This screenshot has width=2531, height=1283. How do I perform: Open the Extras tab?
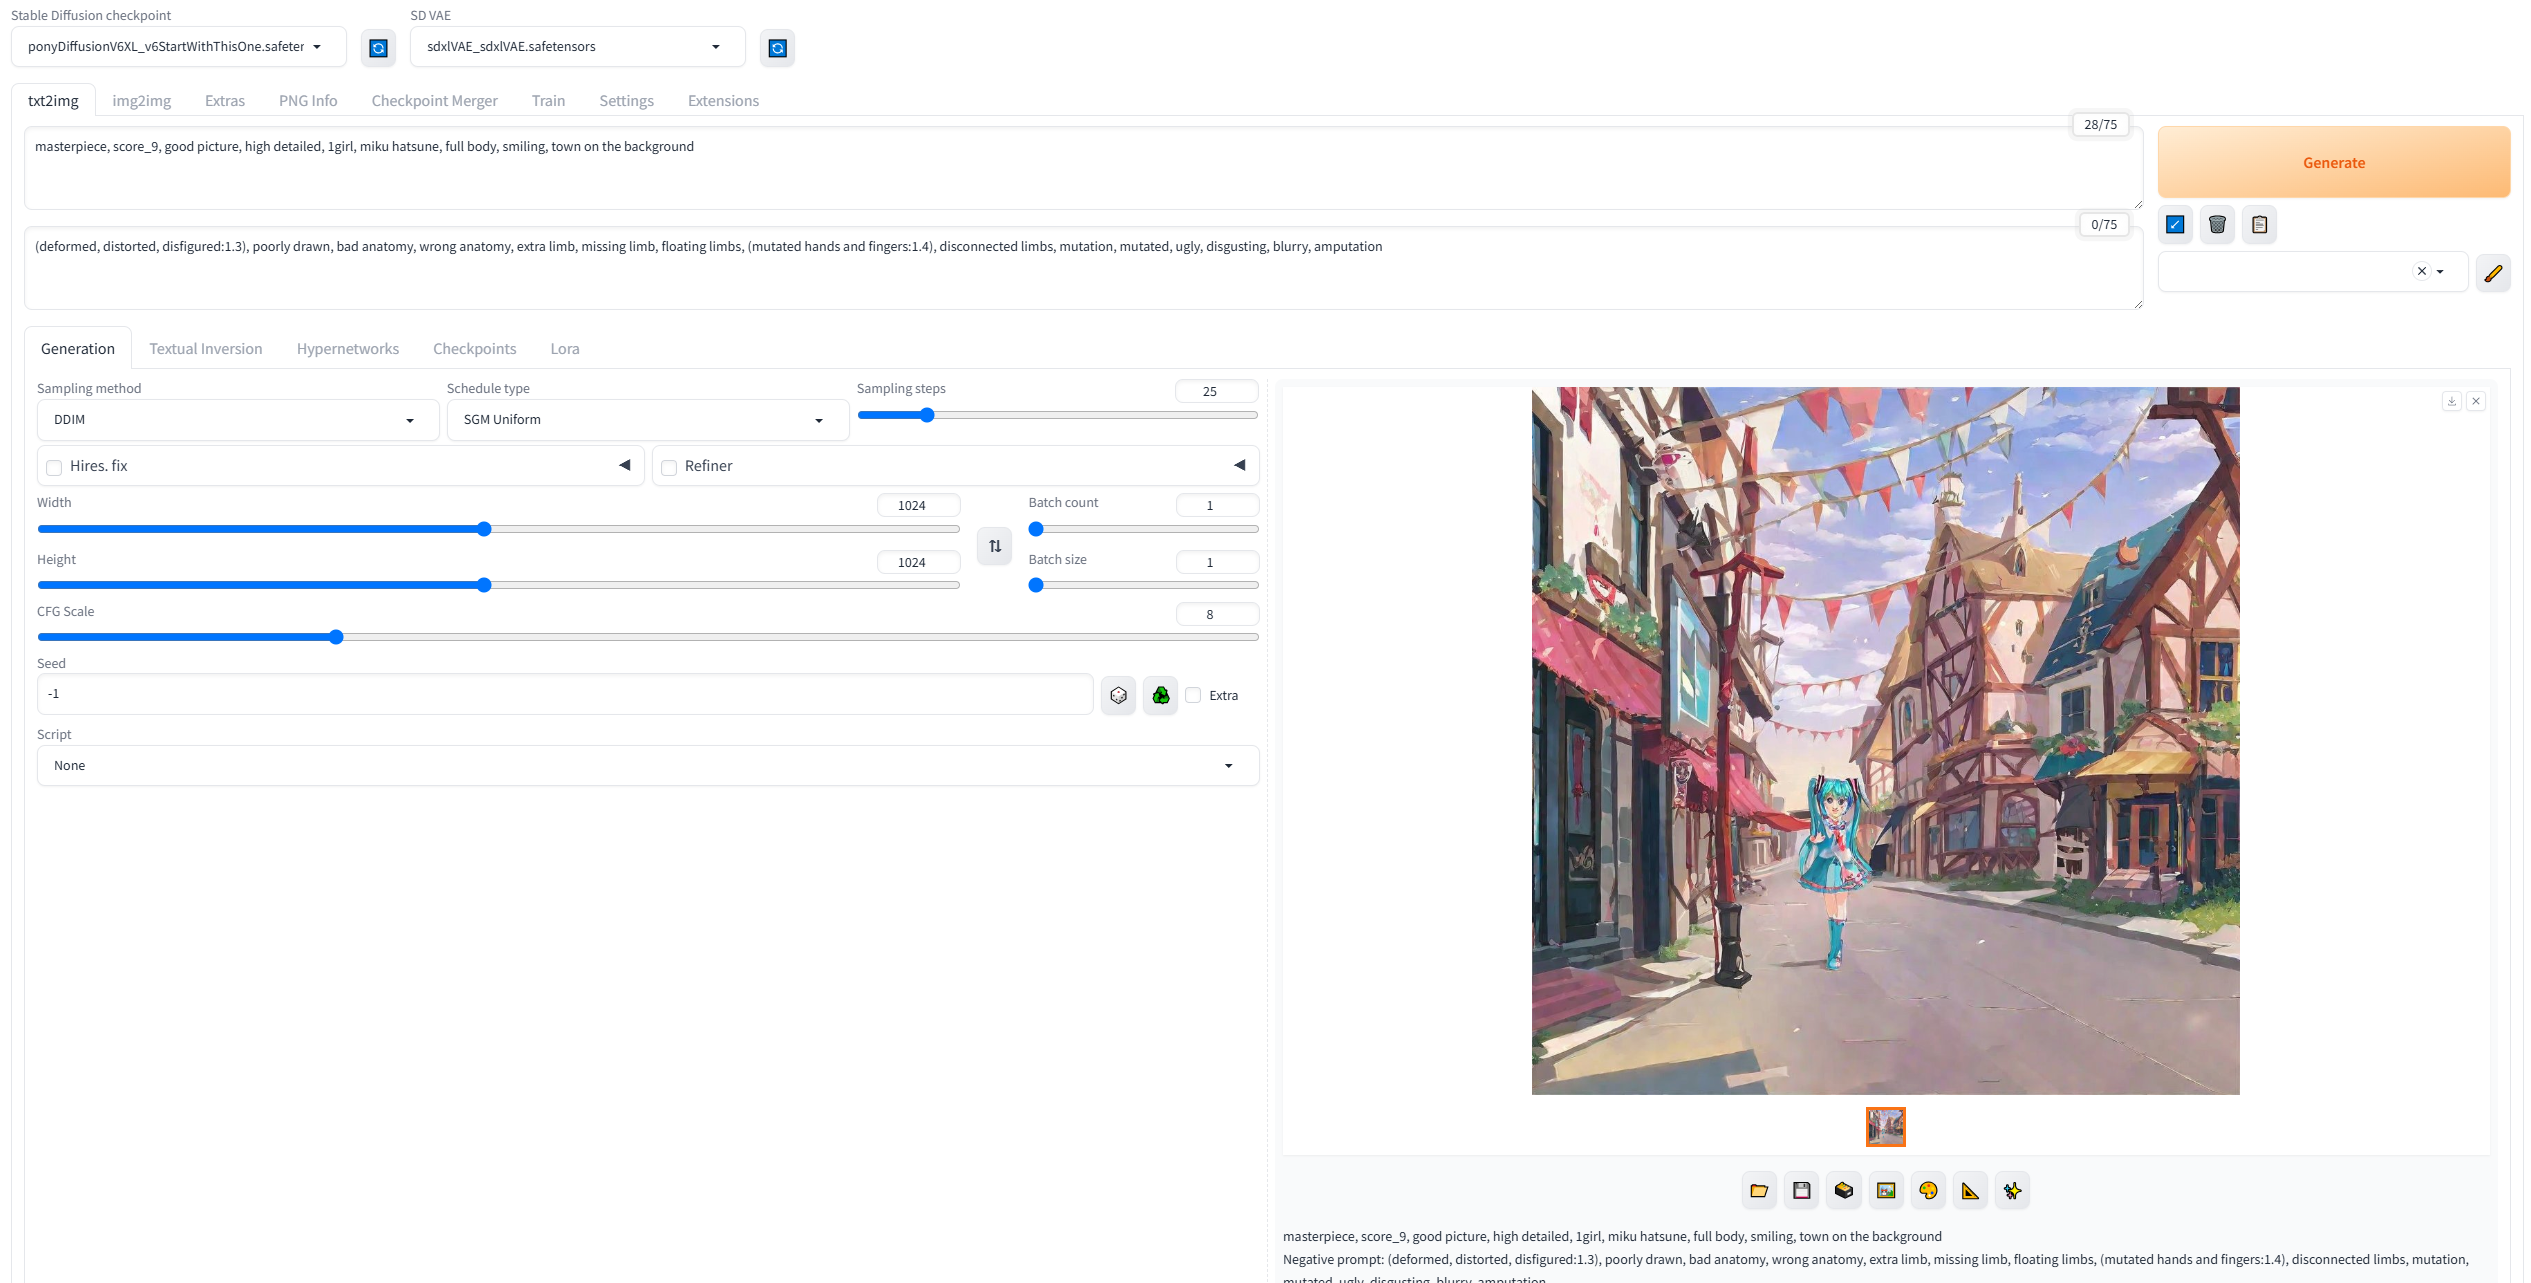(225, 101)
